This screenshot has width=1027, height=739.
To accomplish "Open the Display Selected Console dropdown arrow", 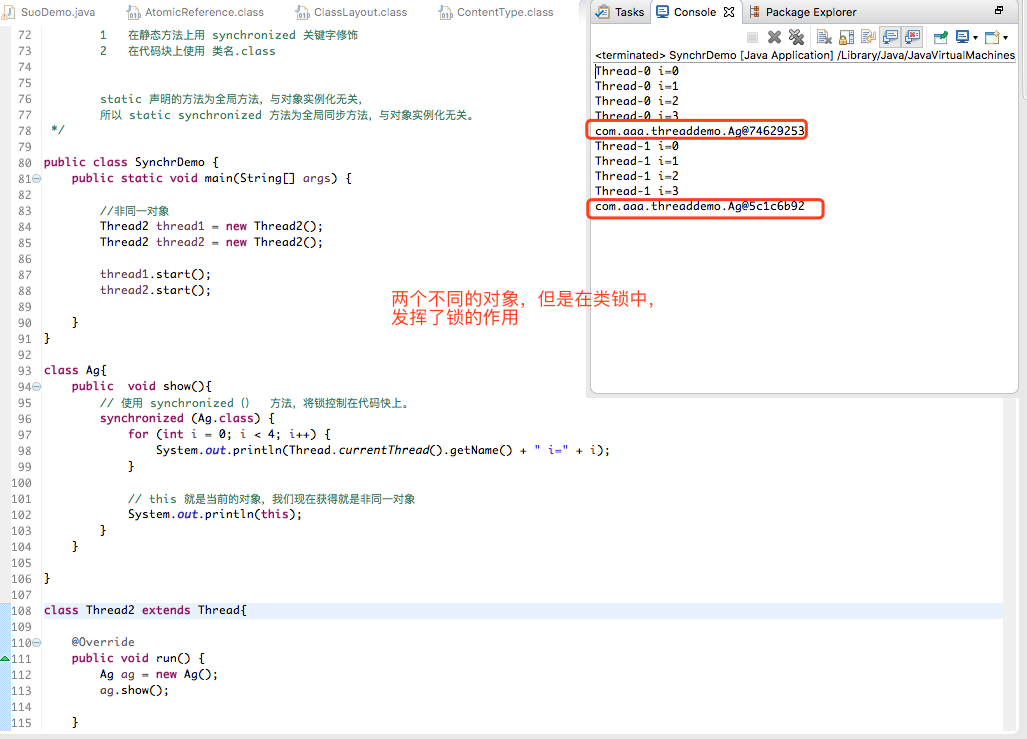I will click(975, 38).
